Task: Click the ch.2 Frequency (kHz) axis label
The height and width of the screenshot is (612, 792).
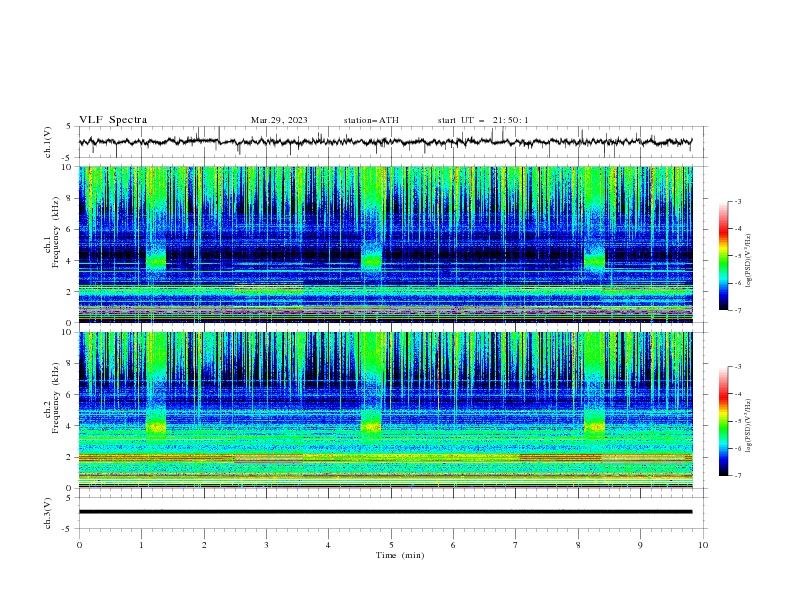Action: pyautogui.click(x=52, y=399)
